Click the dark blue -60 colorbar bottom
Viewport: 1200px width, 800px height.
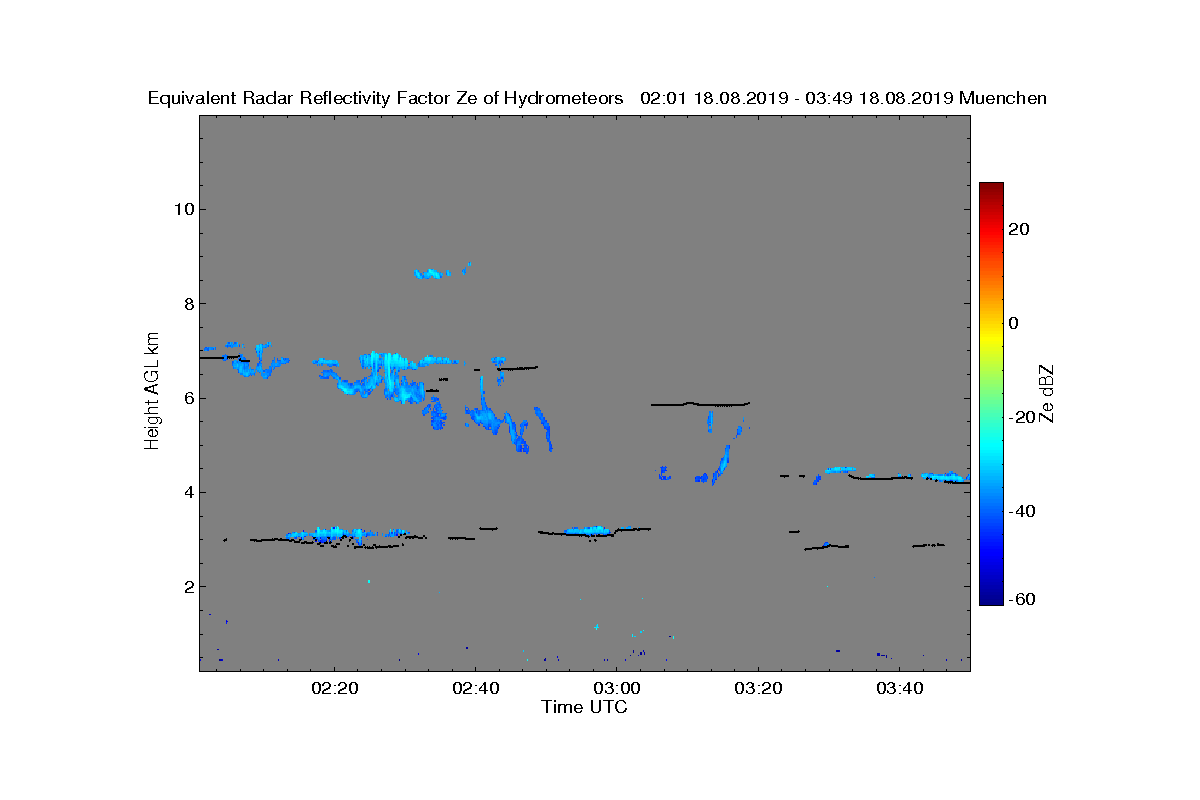(991, 599)
